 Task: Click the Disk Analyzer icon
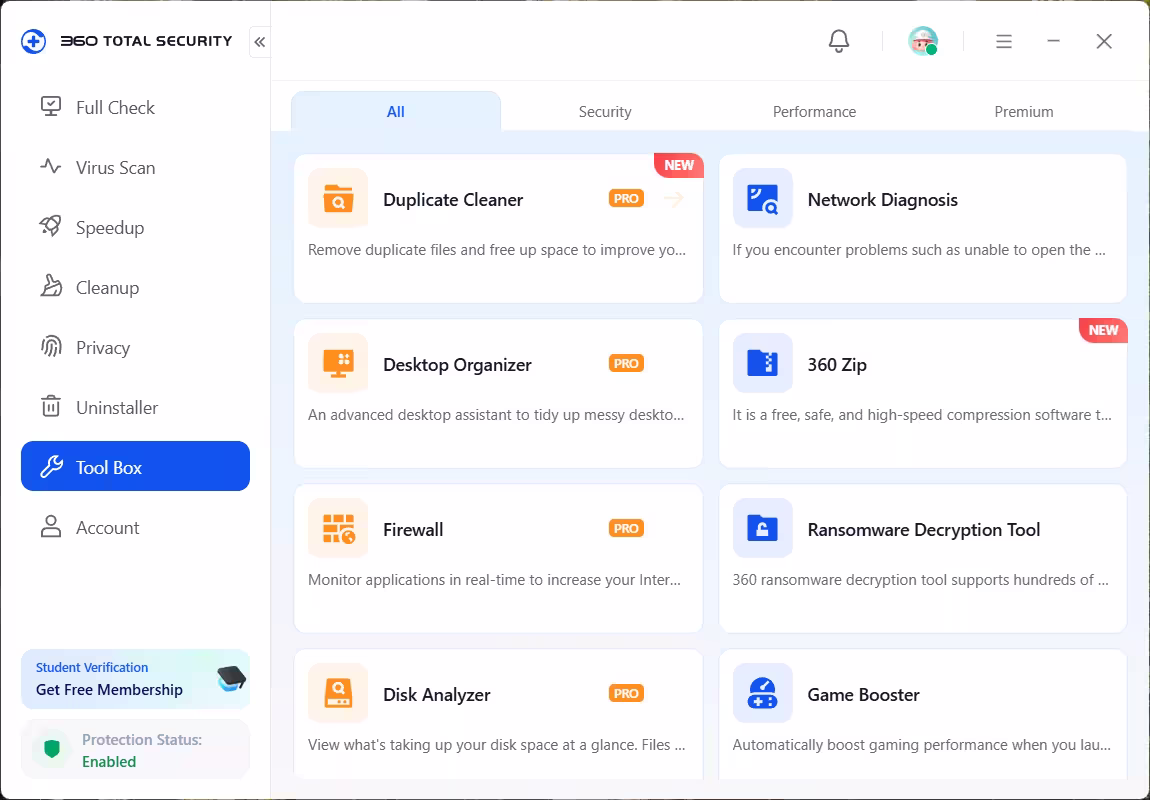coord(338,693)
